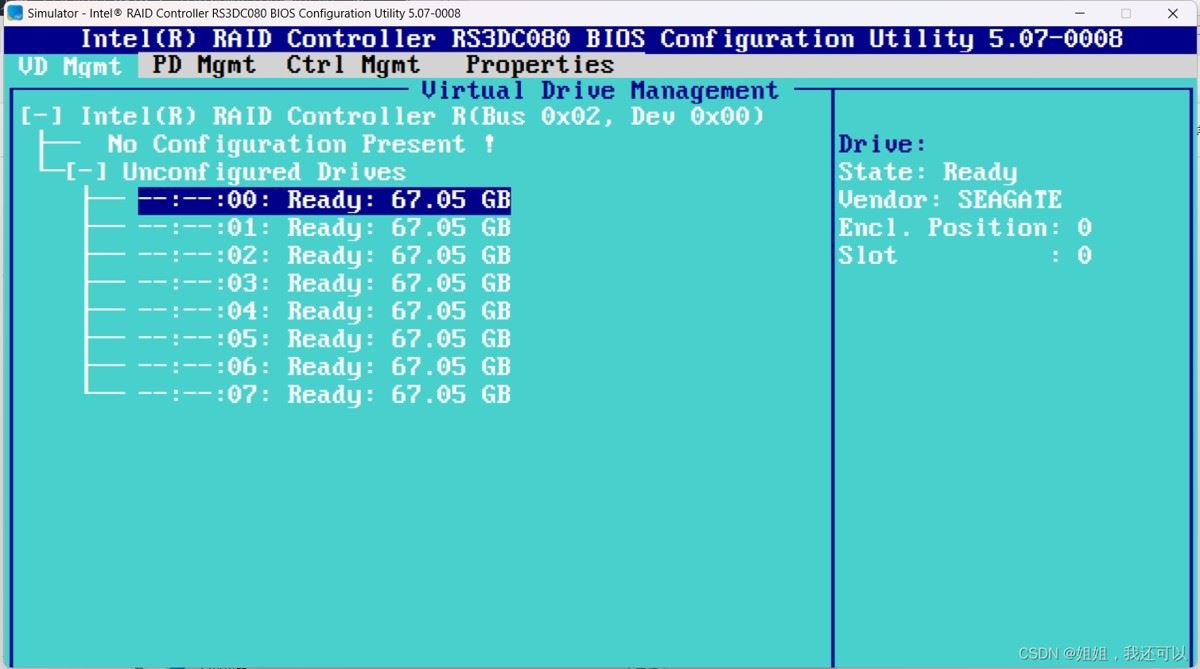Viewport: 1200px width, 669px height.
Task: Select No Configuration Present entry
Action: click(301, 144)
